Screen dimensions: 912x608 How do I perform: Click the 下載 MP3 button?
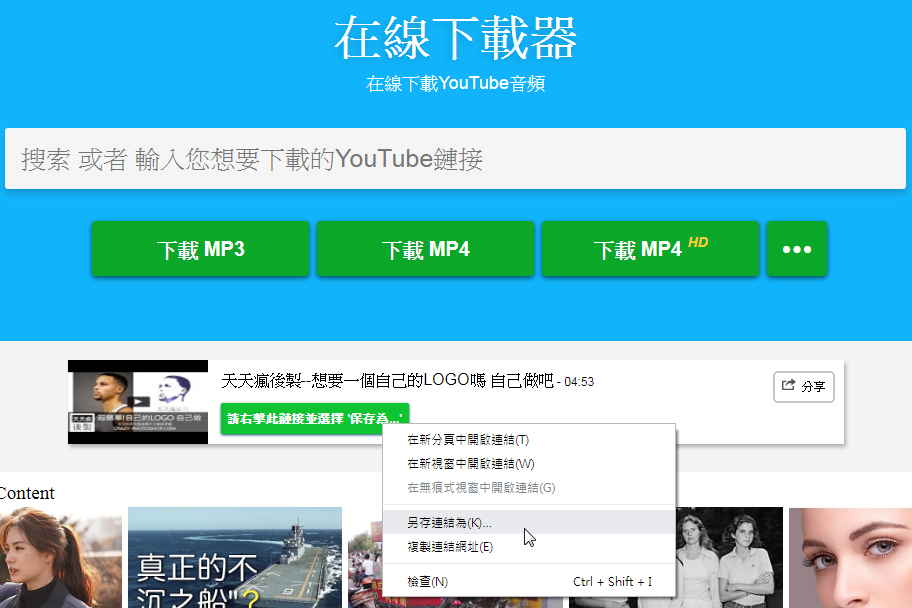[x=201, y=249]
